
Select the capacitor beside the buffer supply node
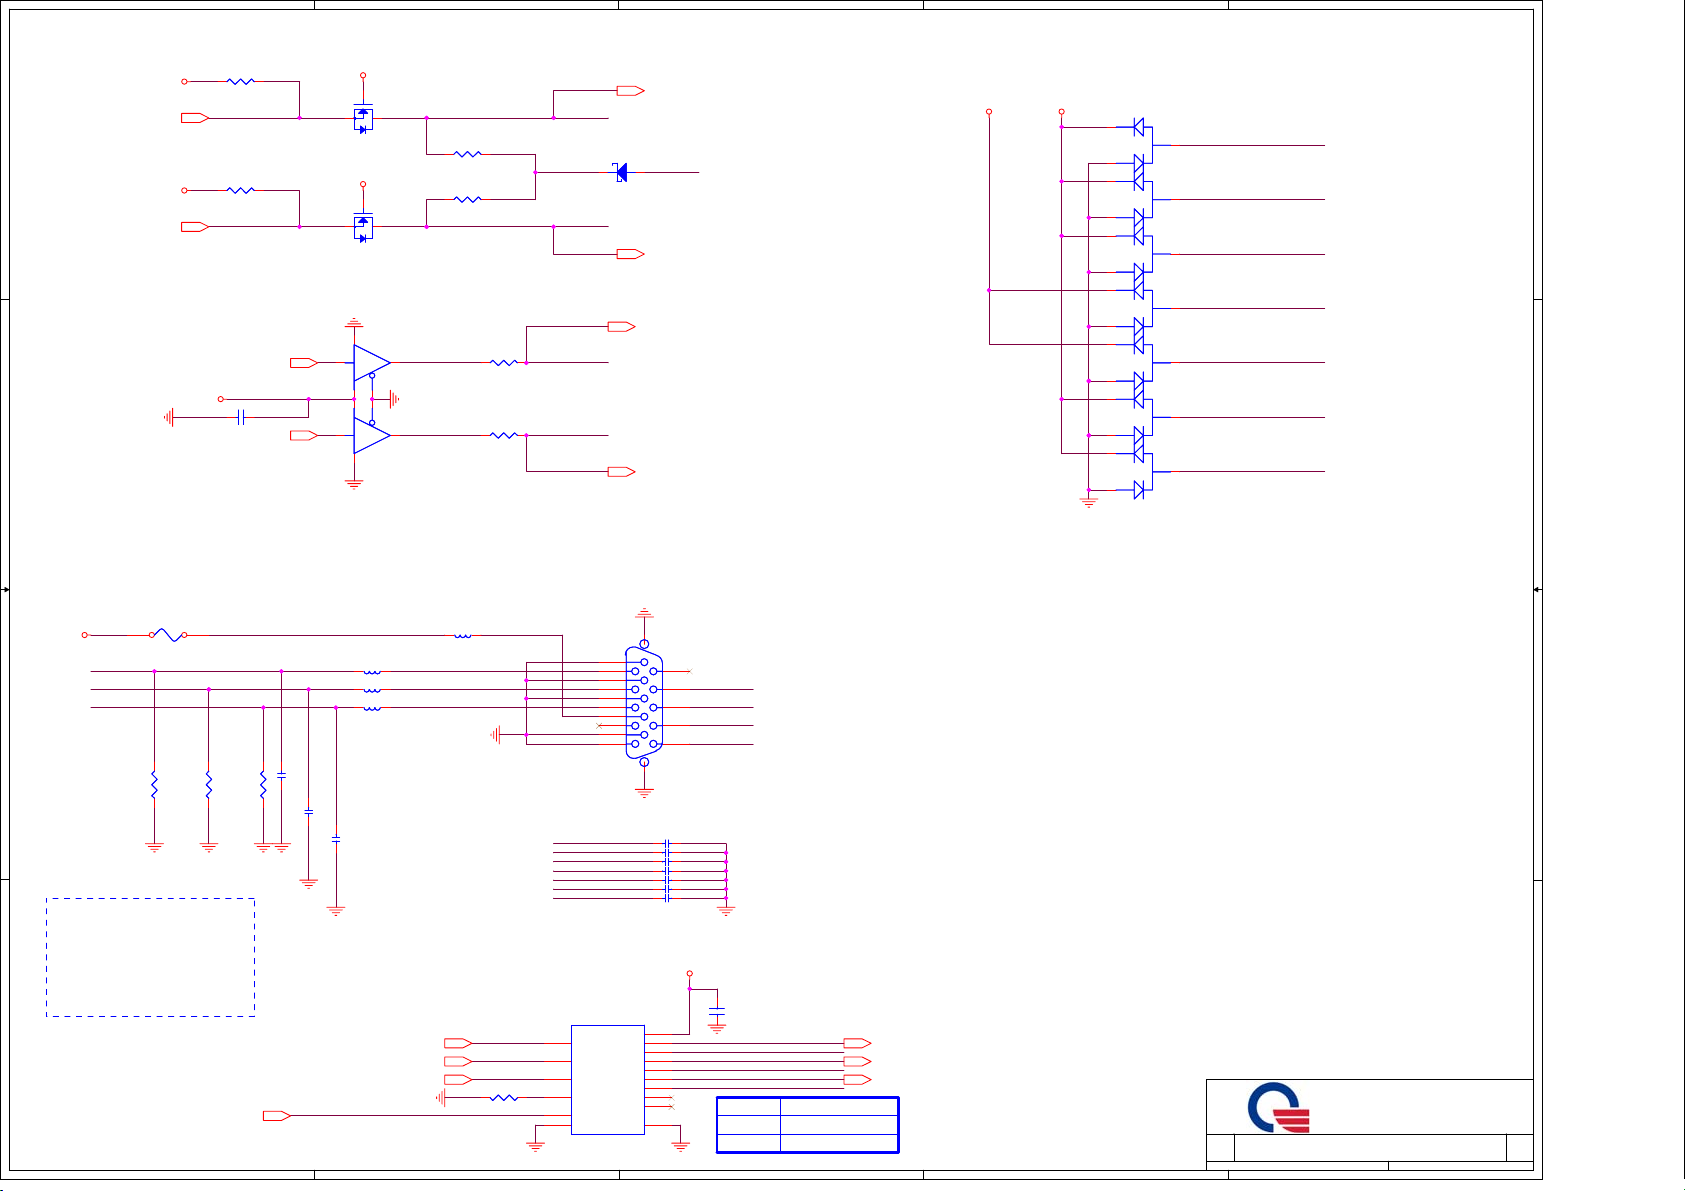pos(240,417)
